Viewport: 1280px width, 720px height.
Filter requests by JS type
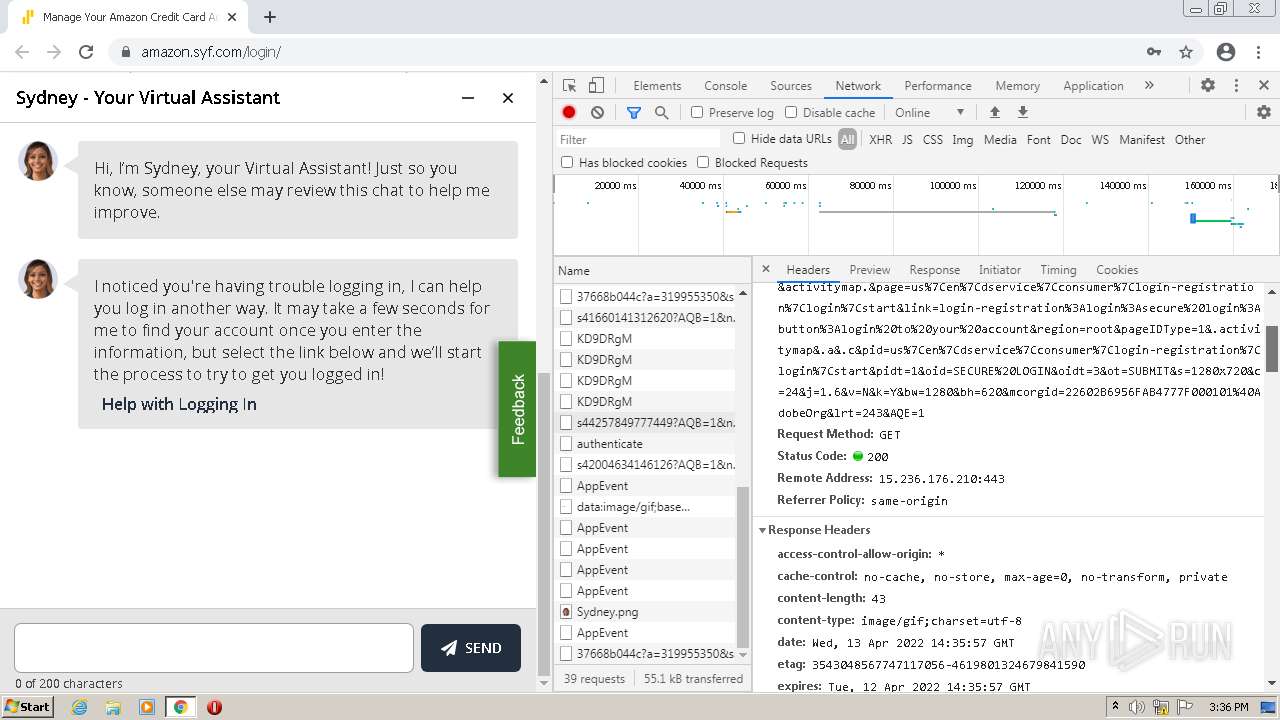(x=907, y=140)
